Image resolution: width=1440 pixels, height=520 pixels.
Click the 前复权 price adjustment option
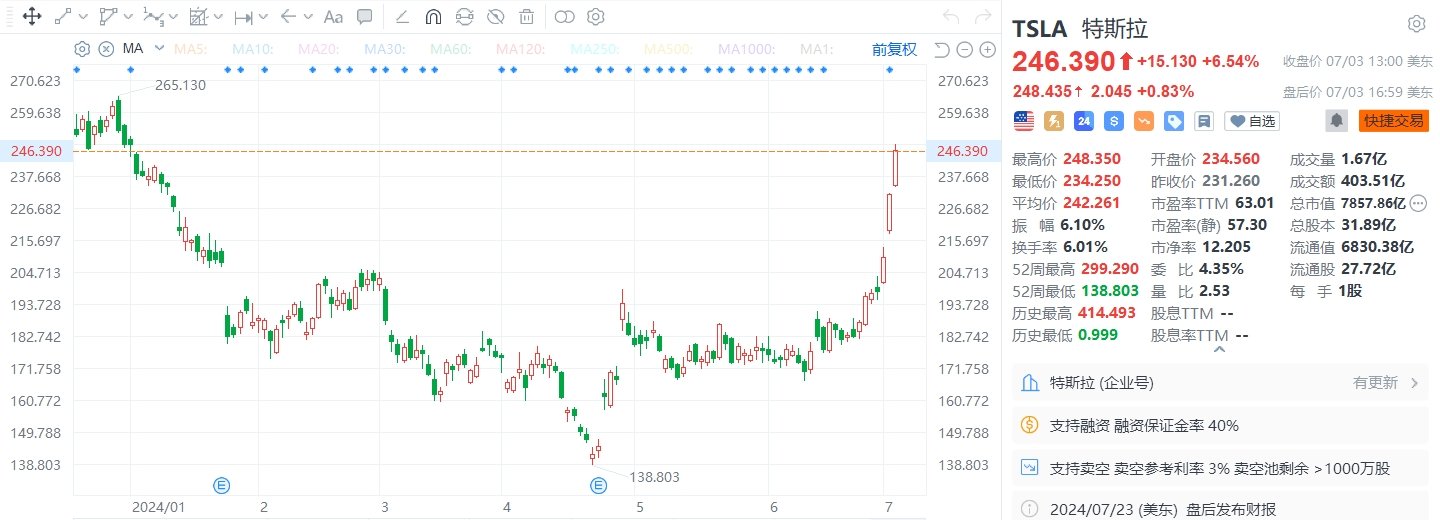(894, 49)
